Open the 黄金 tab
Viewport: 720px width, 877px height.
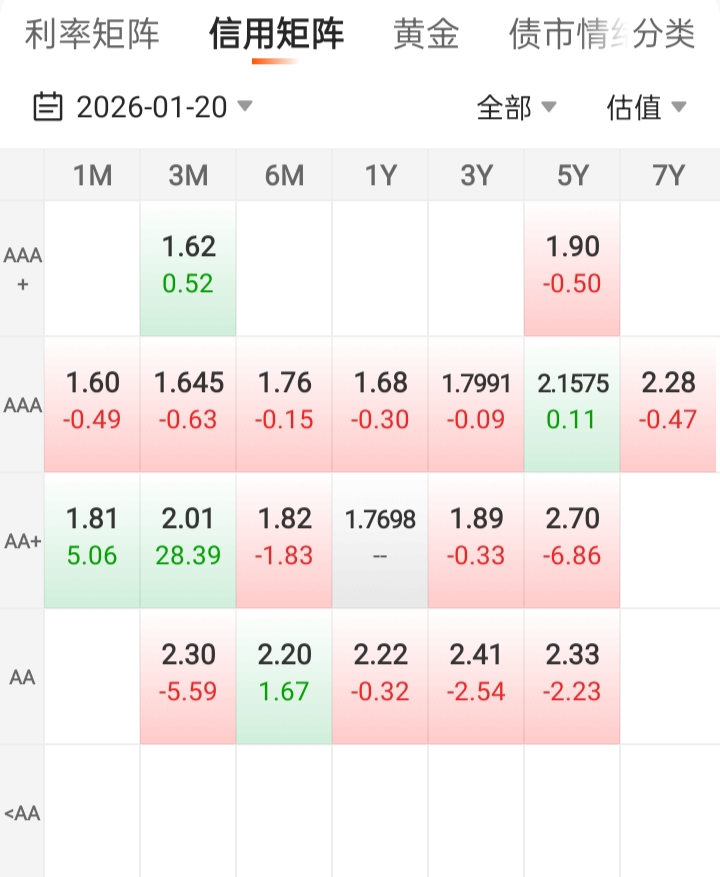click(426, 35)
